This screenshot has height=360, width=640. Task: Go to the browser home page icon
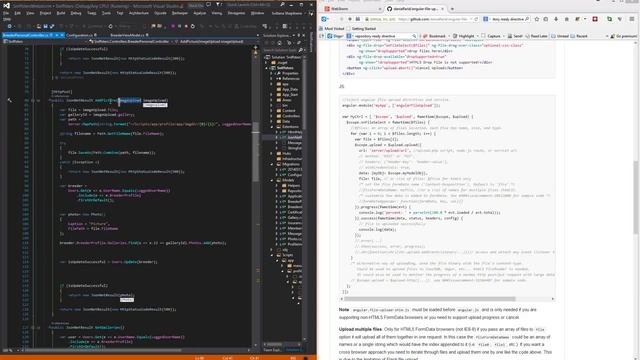tap(567, 19)
